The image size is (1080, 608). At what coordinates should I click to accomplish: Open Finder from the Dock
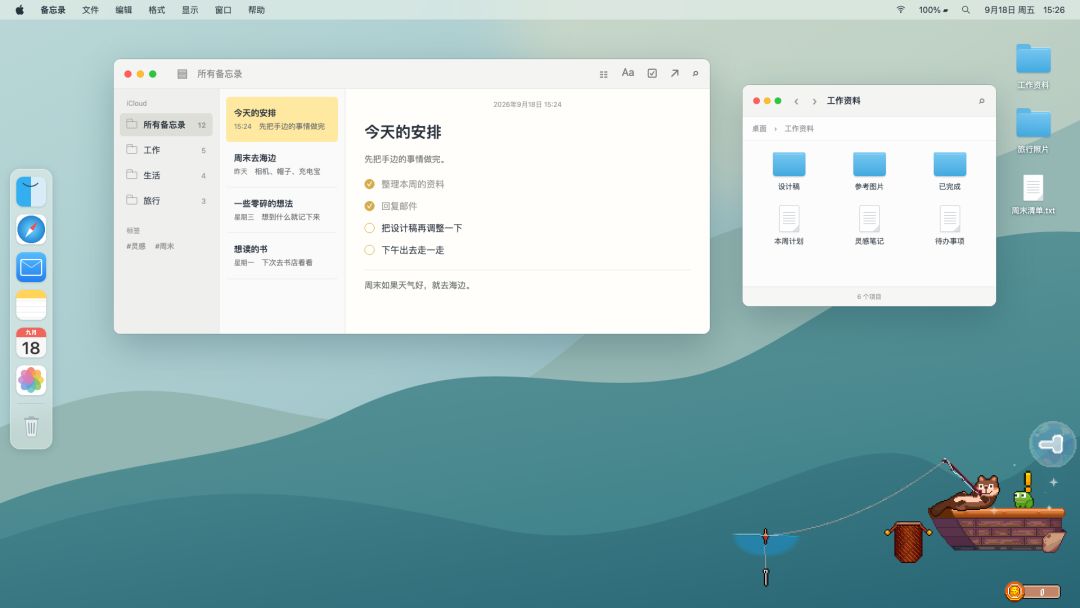[31, 191]
